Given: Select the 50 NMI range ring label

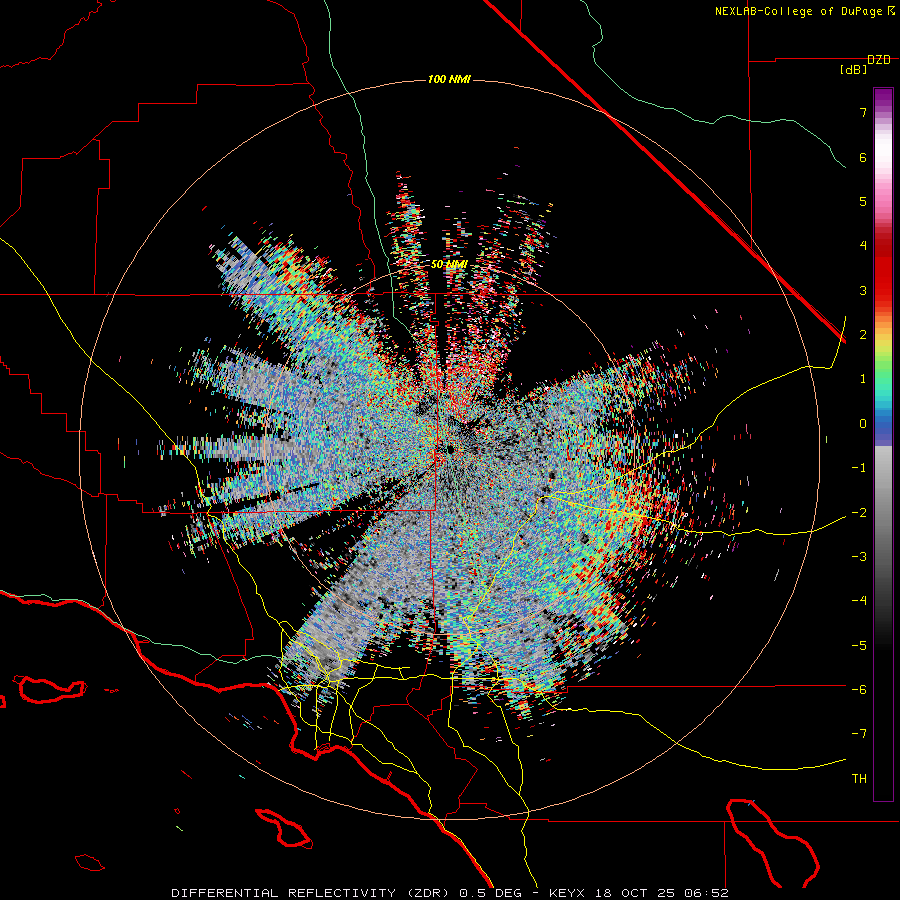Looking at the screenshot, I should 449,264.
